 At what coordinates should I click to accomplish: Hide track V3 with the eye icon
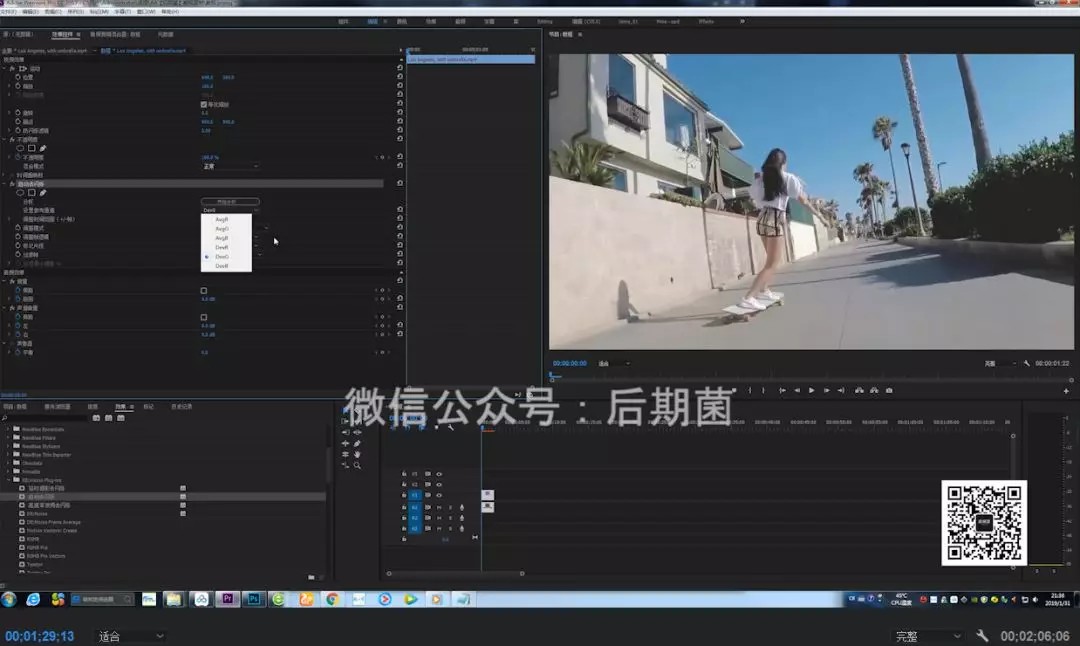439,474
